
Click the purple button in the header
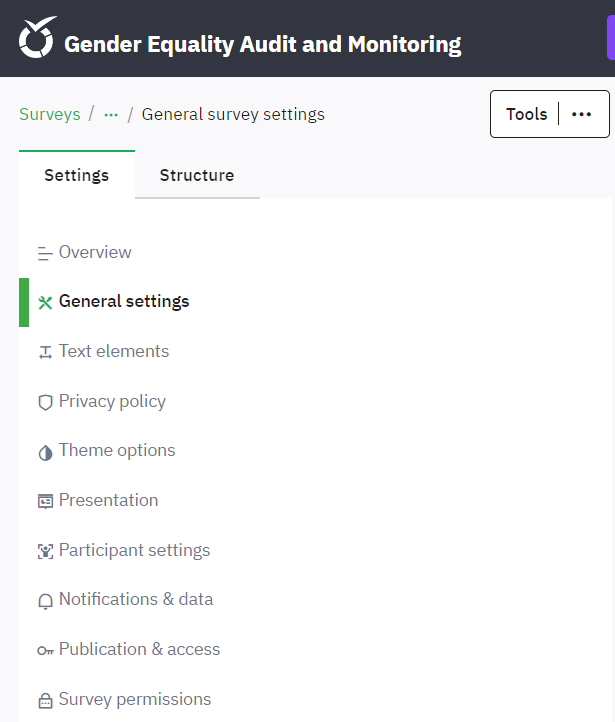click(x=610, y=39)
